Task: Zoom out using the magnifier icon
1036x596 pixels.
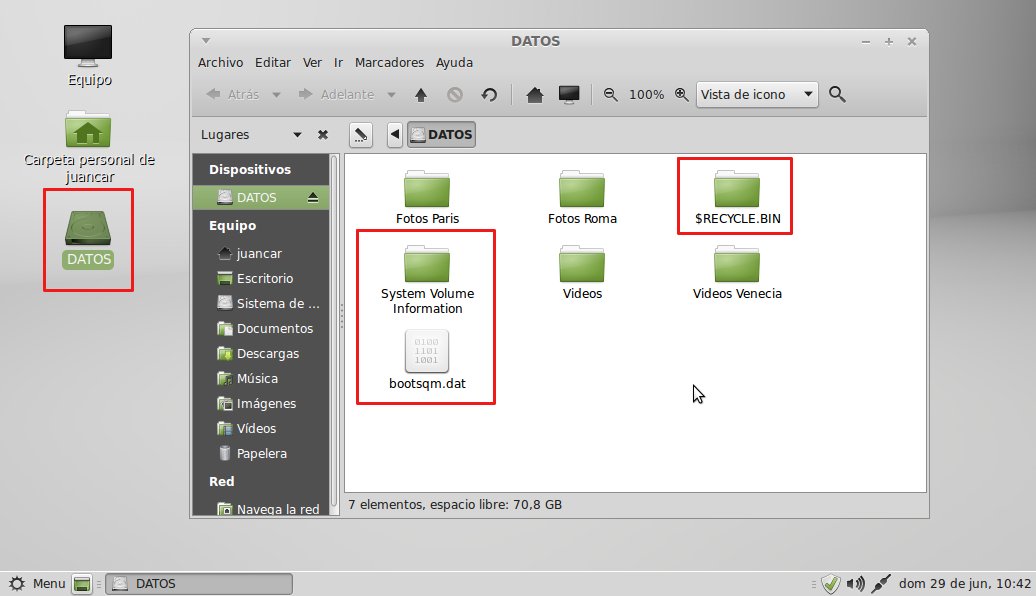Action: click(611, 94)
